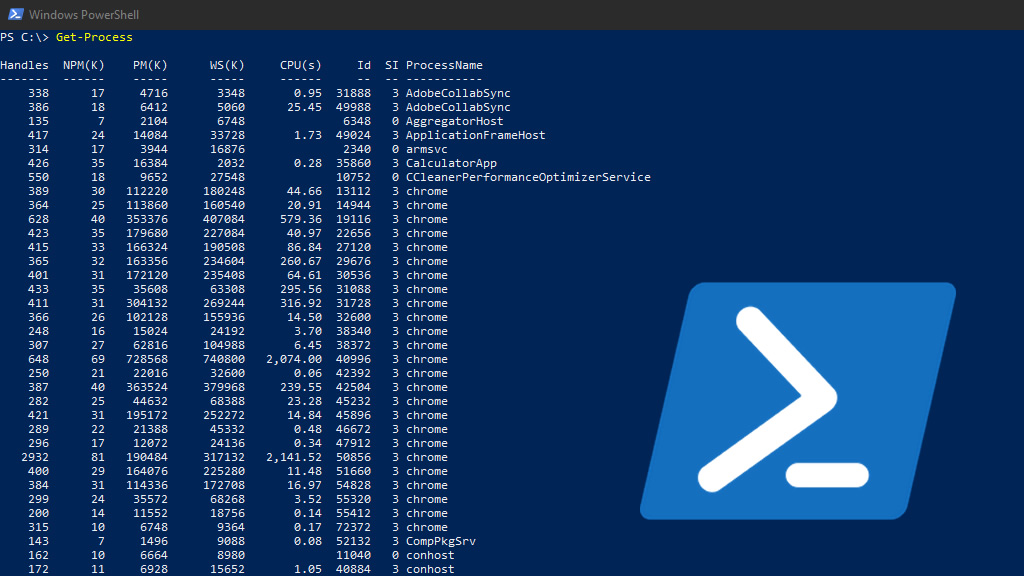Click the process Id 54828
Viewport: 1024px width, 576px height.
353,485
